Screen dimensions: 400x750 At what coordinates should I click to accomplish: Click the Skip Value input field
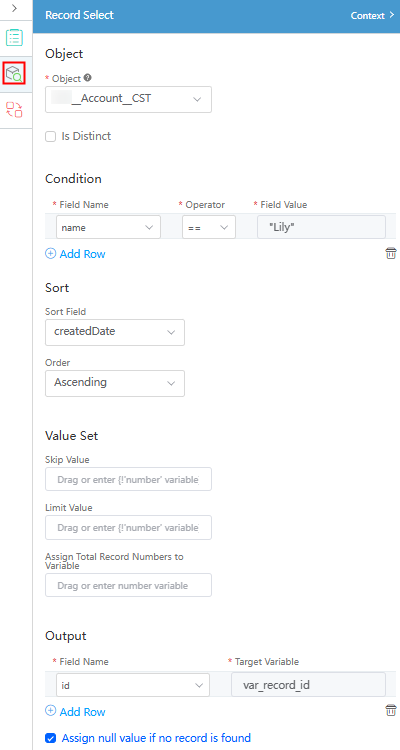(x=128, y=479)
